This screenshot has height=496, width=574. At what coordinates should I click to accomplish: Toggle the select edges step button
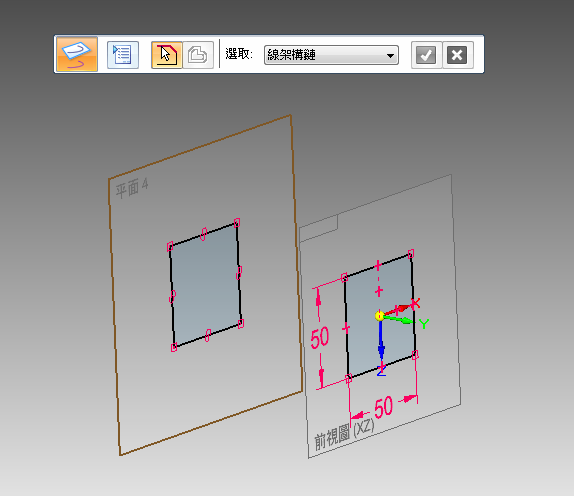pos(167,55)
